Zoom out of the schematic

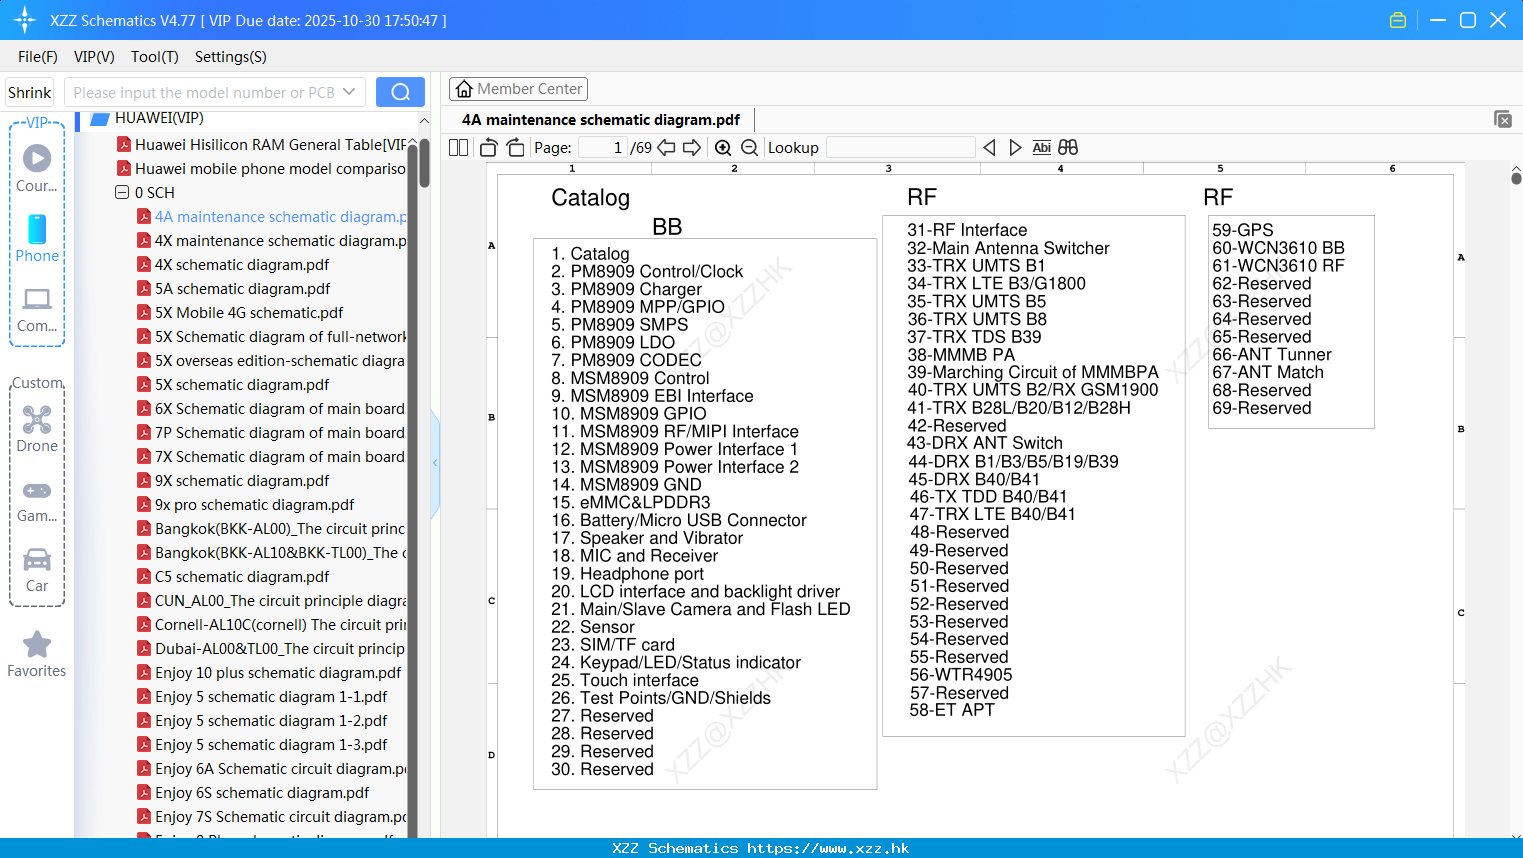[749, 148]
